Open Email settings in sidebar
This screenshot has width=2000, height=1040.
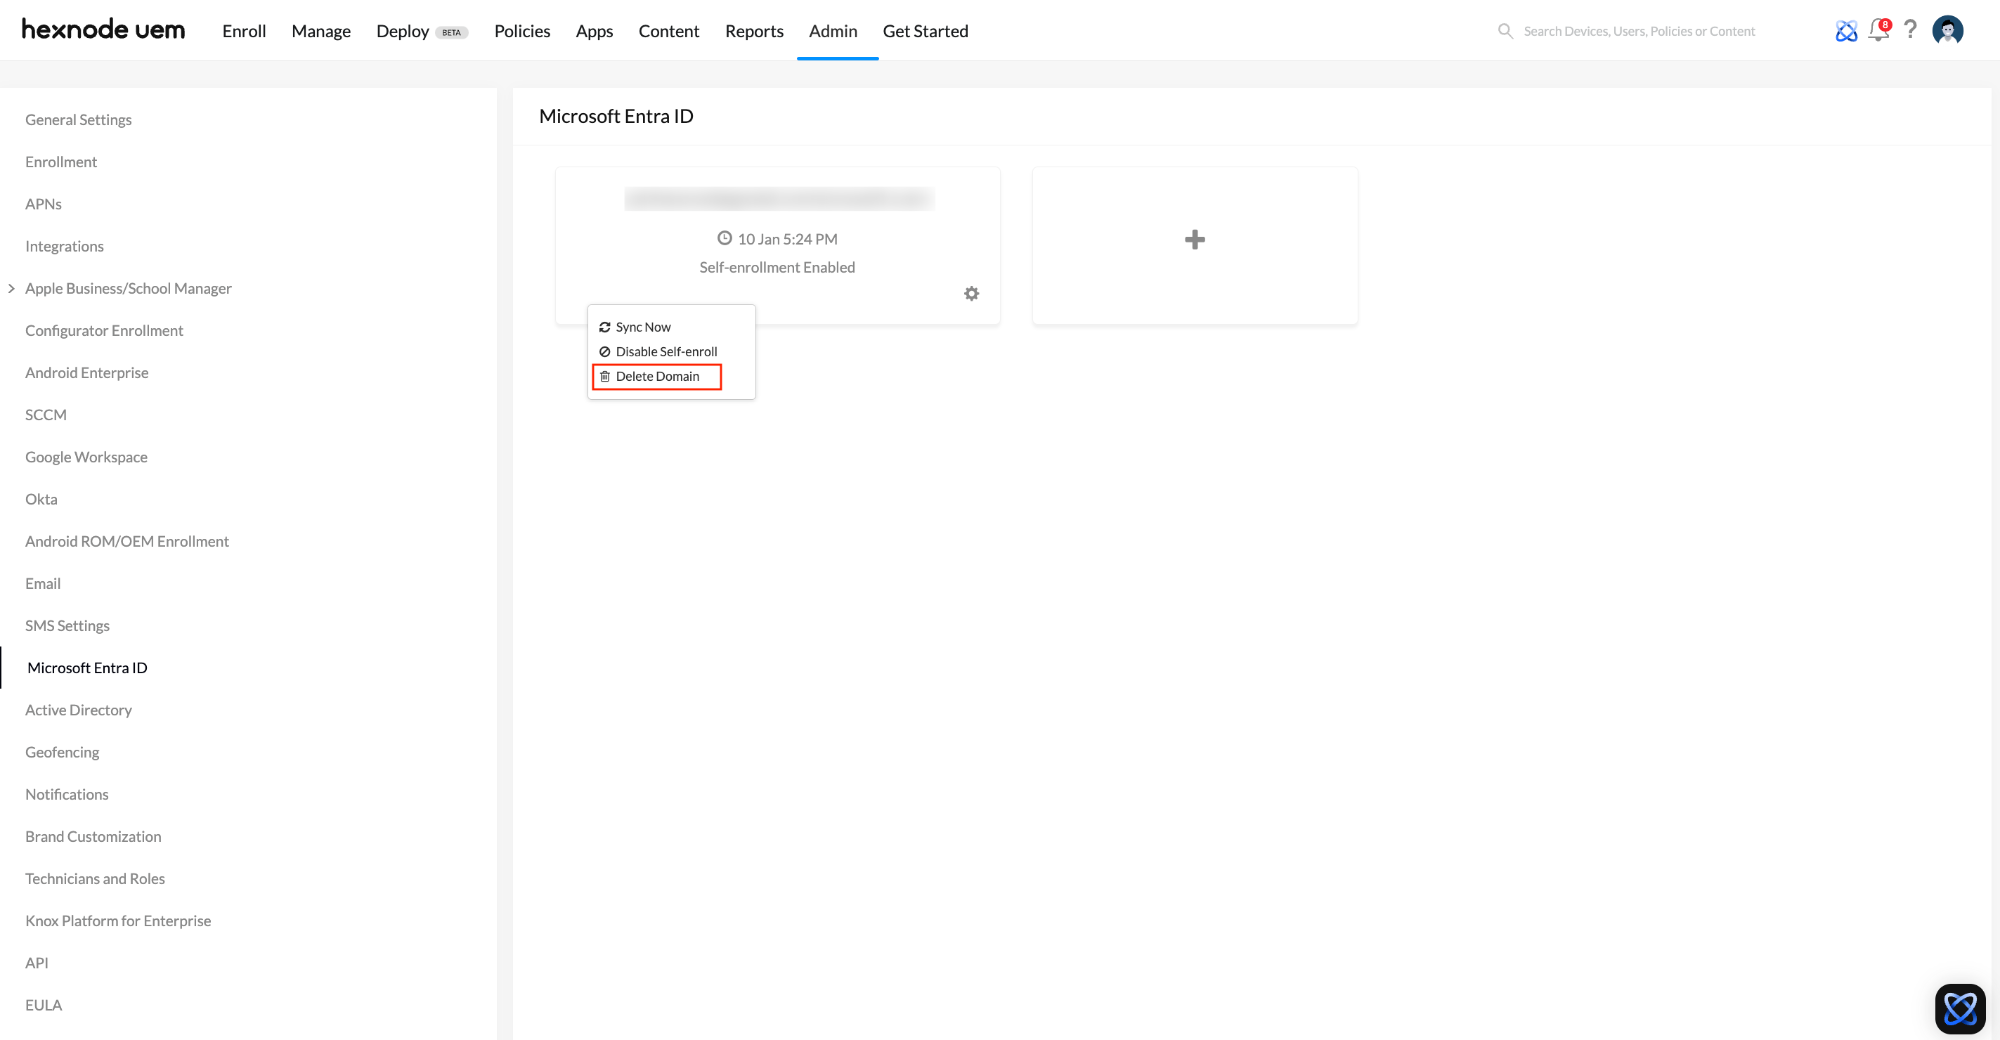43,584
